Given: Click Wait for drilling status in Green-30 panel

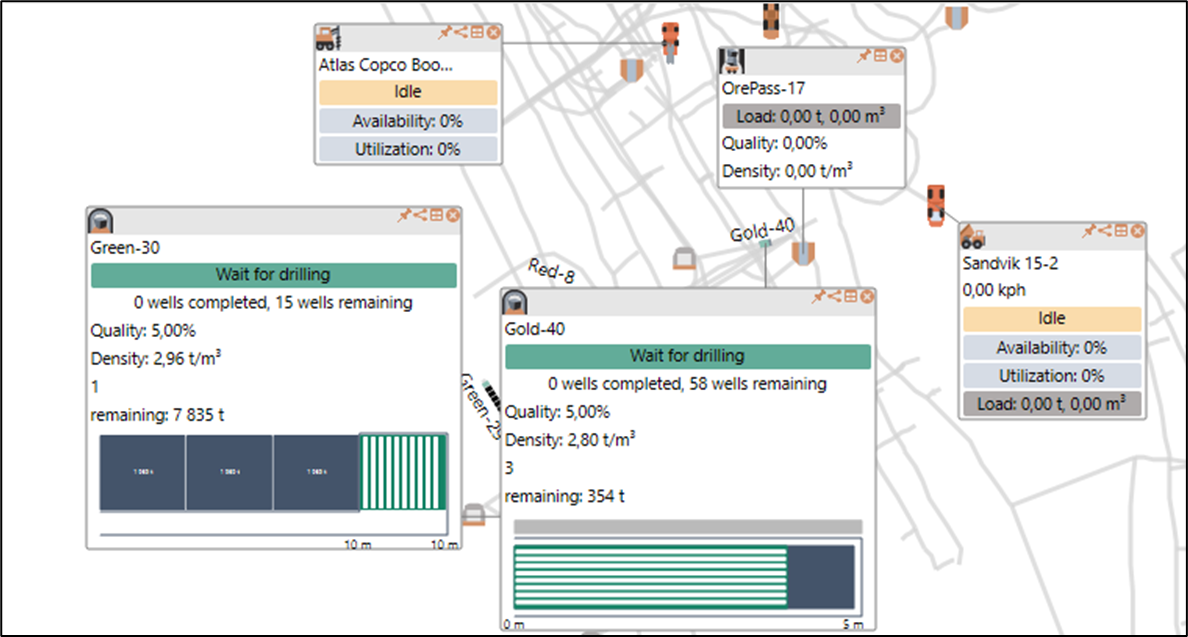Looking at the screenshot, I should pyautogui.click(x=274, y=275).
